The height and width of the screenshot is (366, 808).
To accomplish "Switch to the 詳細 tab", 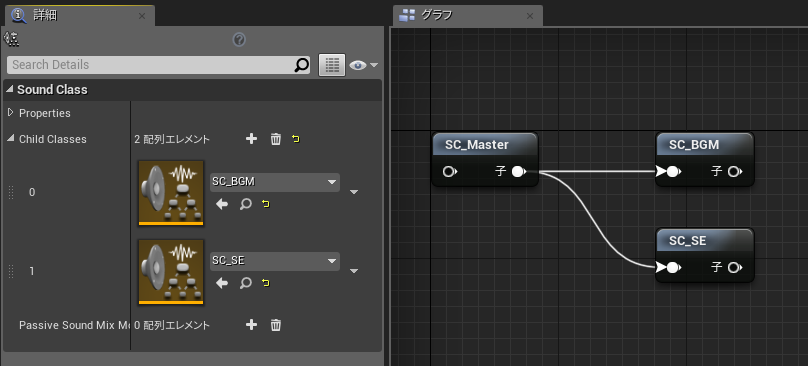I will click(79, 16).
